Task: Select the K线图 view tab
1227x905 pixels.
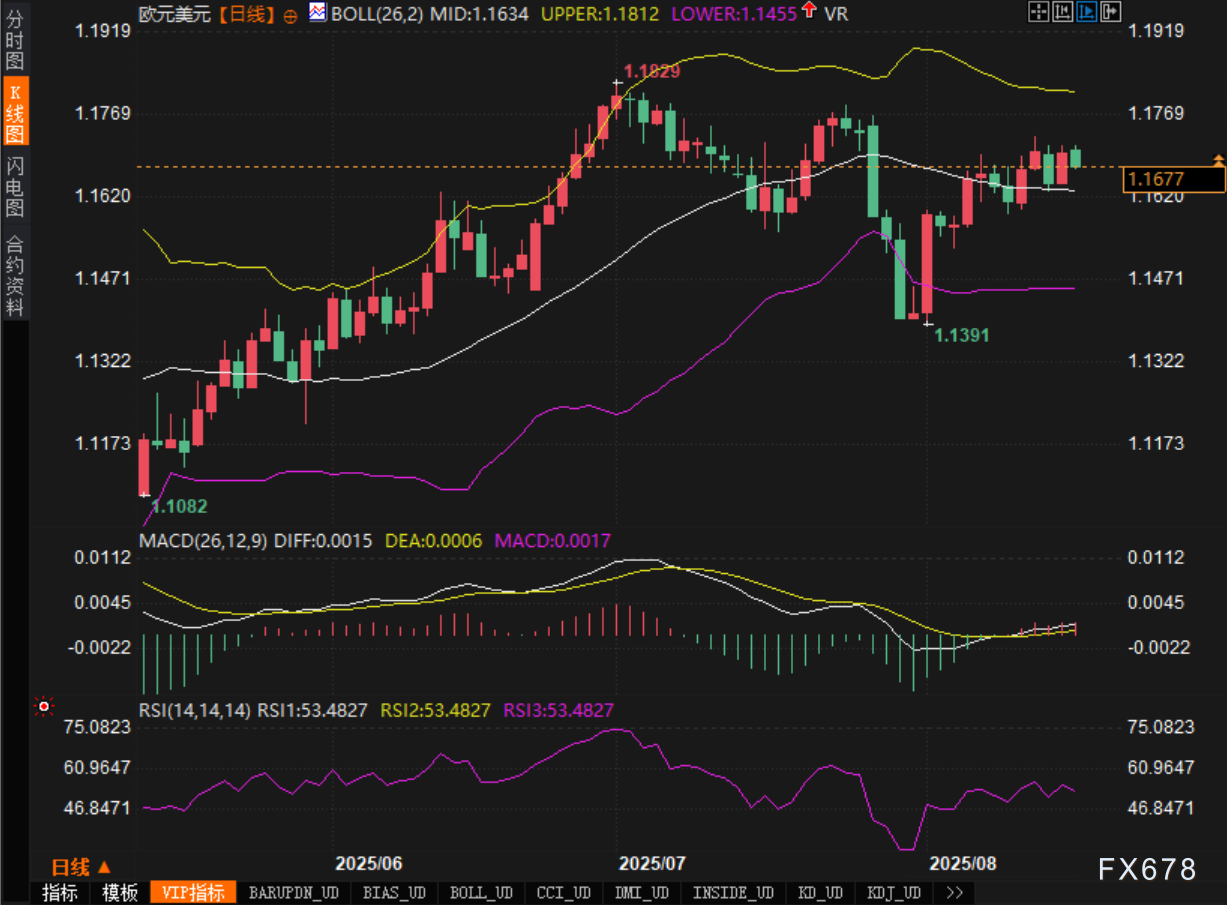Action: 15,111
